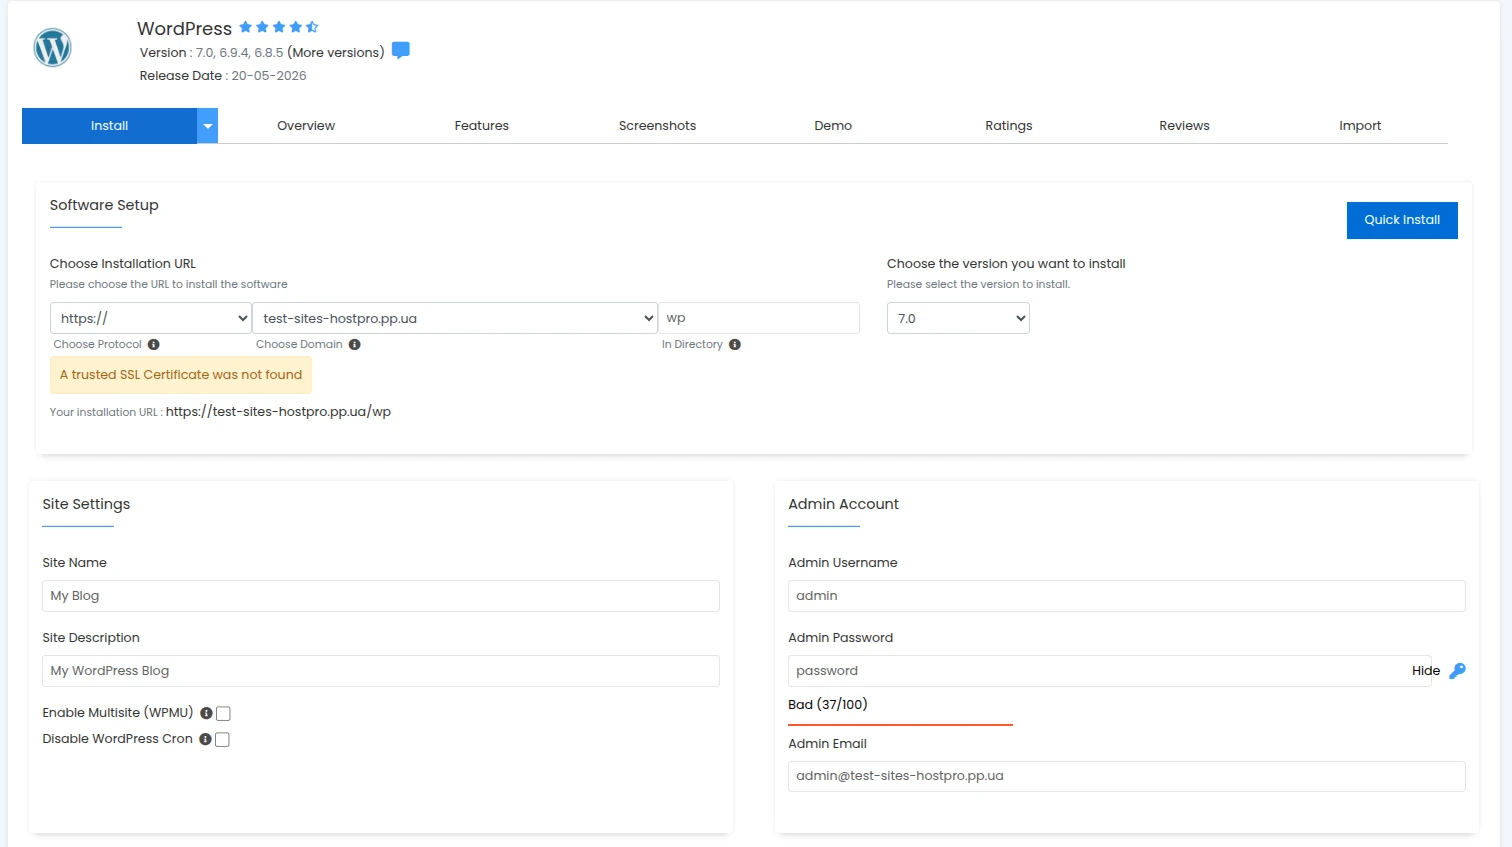Screen dimensions: 1512x847
Task: Click 'Choose the version you want to install' label
Action: click(1006, 264)
